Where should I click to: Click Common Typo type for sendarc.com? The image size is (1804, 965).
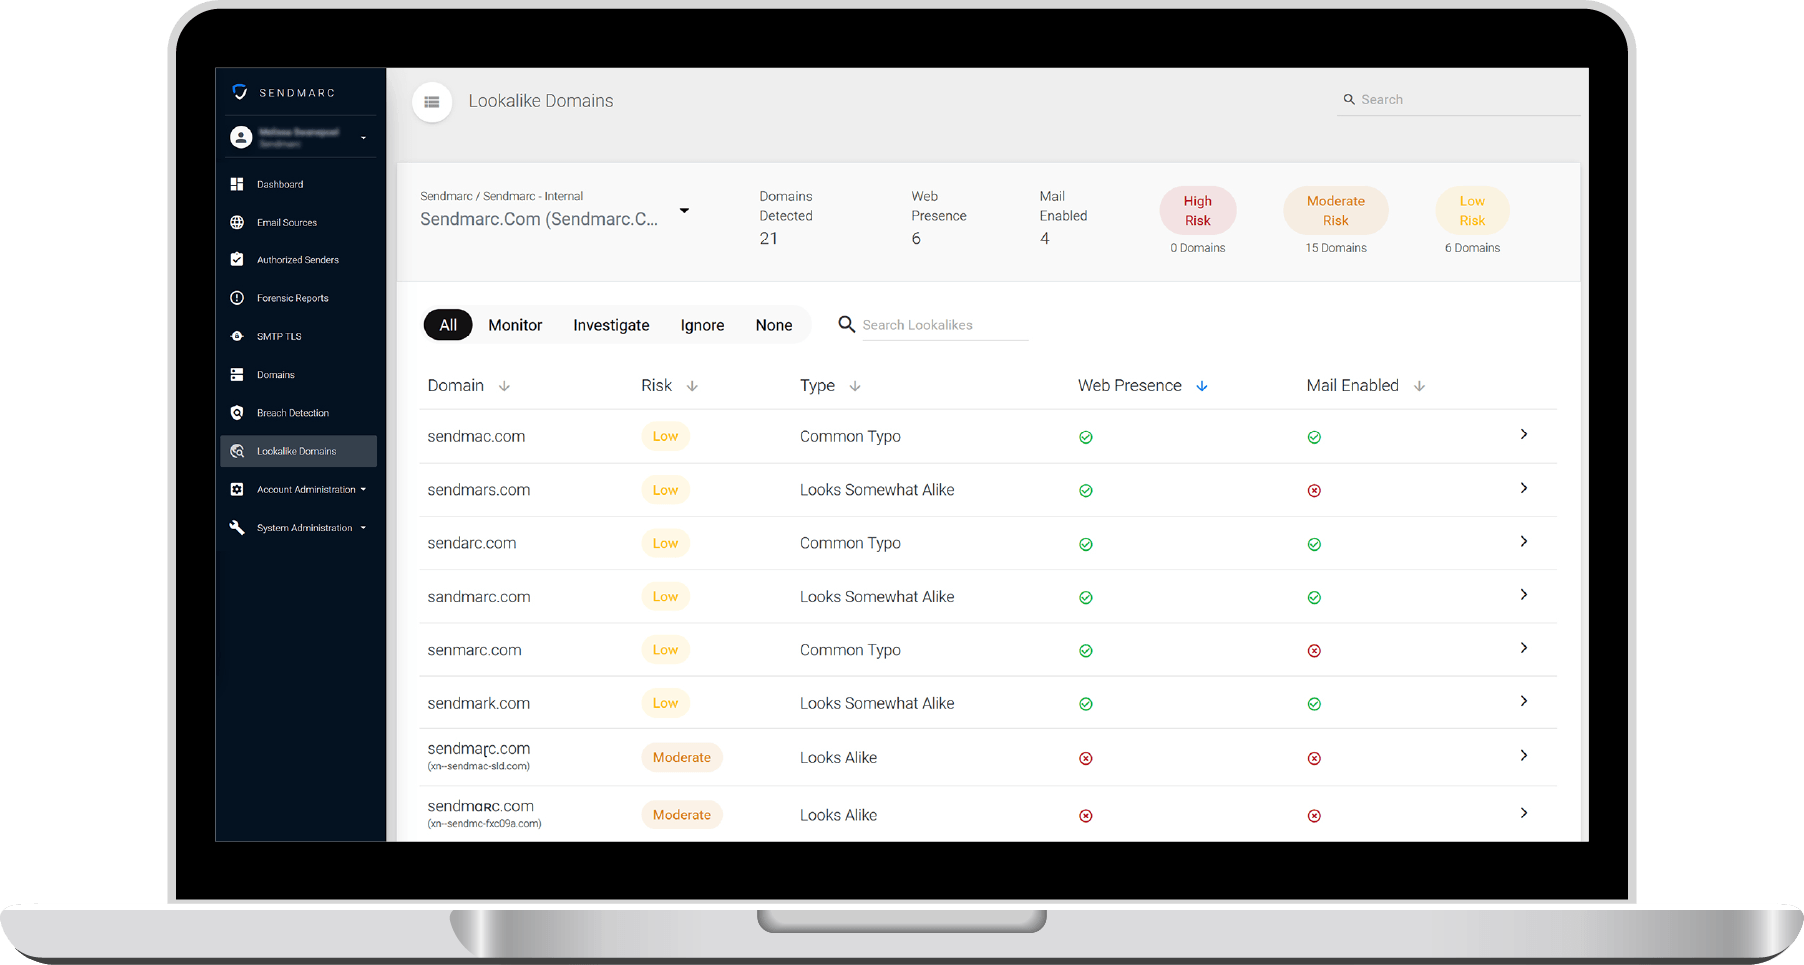coord(850,543)
